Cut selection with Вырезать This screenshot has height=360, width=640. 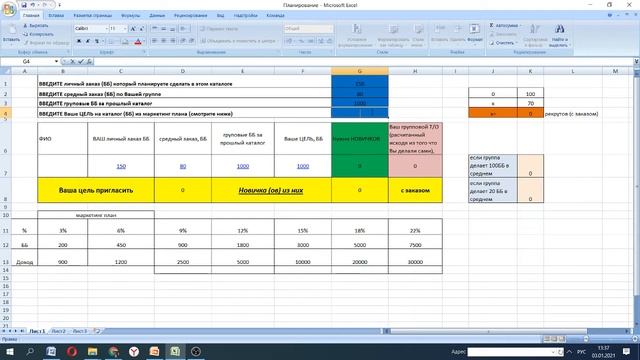click(x=36, y=26)
